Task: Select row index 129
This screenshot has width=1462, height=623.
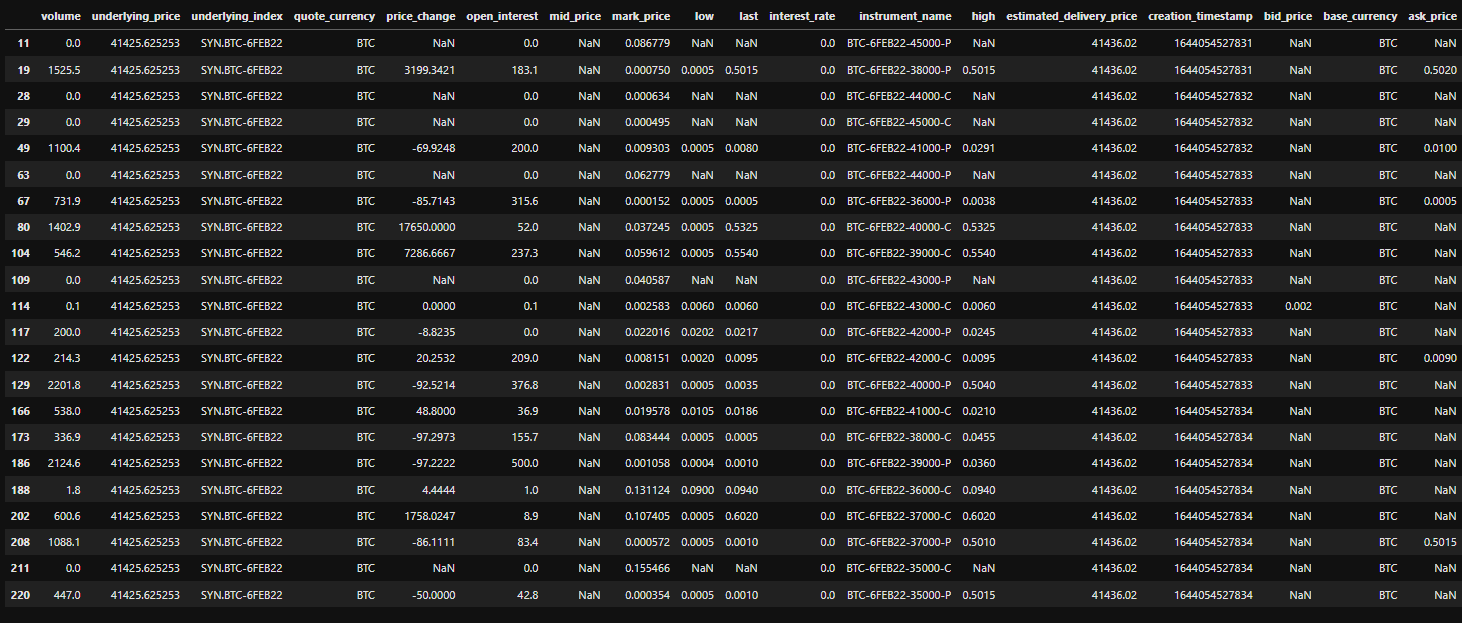Action: (x=20, y=385)
